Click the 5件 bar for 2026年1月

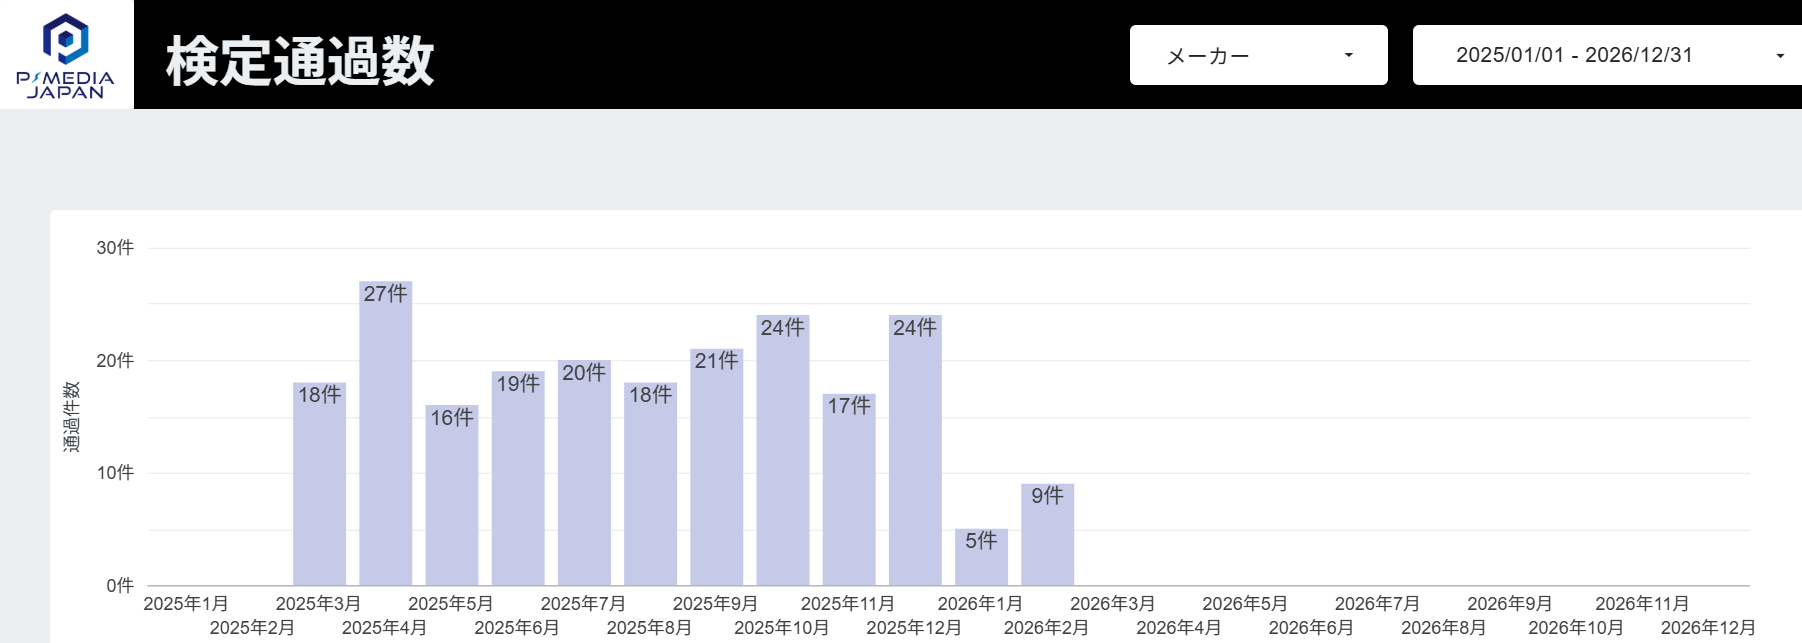click(981, 562)
